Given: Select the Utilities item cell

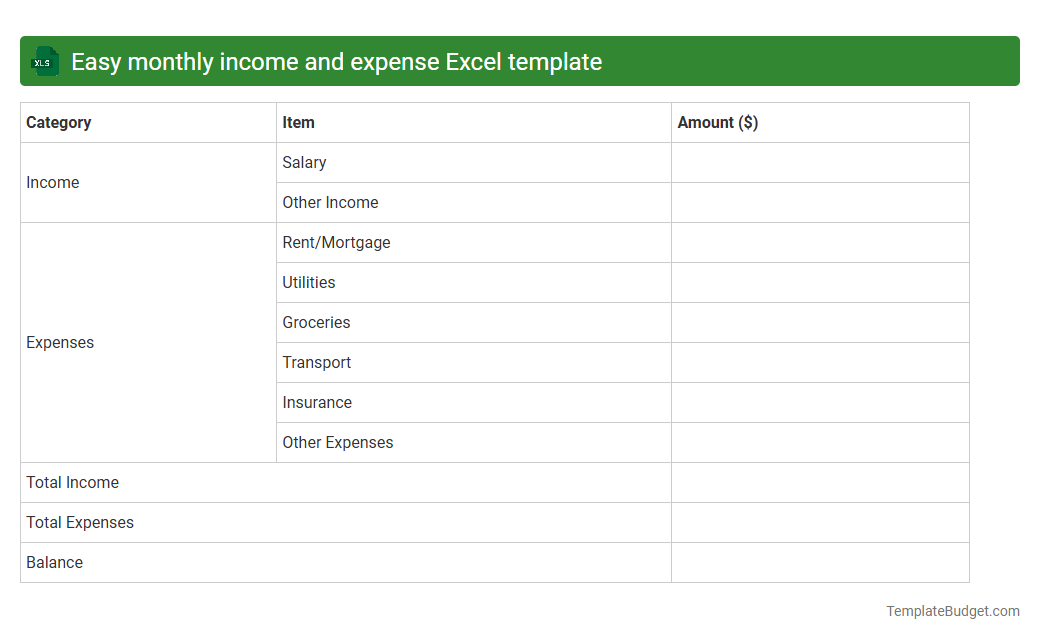Looking at the screenshot, I should click(x=308, y=282).
